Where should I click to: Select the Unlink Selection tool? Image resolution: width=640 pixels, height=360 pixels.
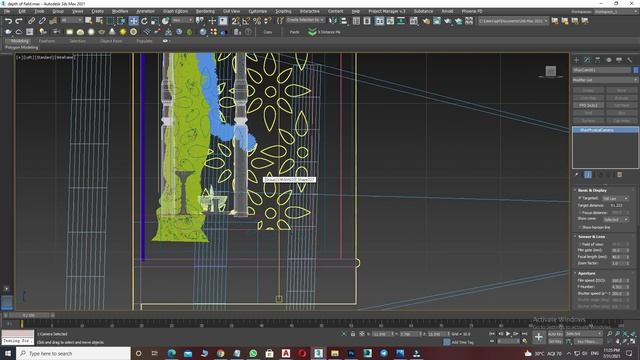pyautogui.click(x=42, y=21)
